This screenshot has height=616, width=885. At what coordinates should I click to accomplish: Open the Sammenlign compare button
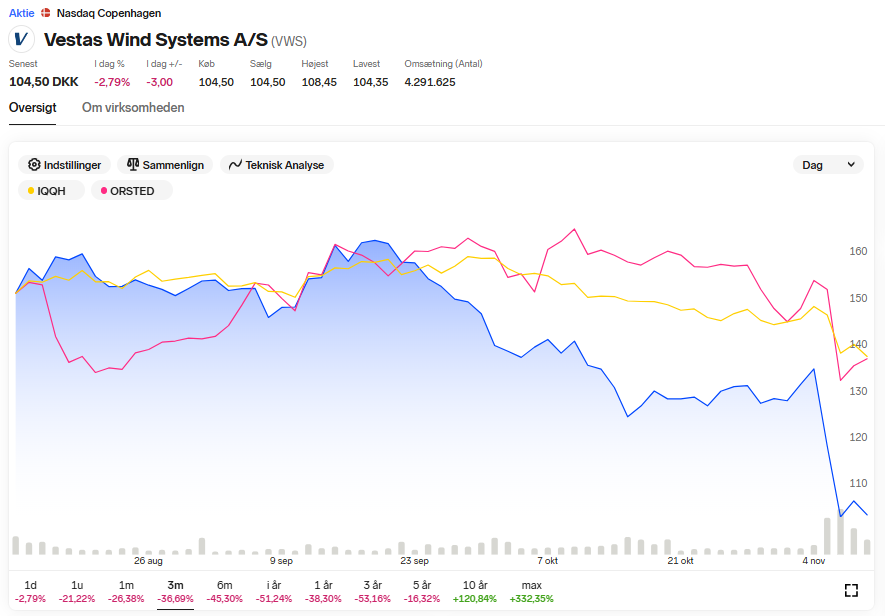pos(165,165)
